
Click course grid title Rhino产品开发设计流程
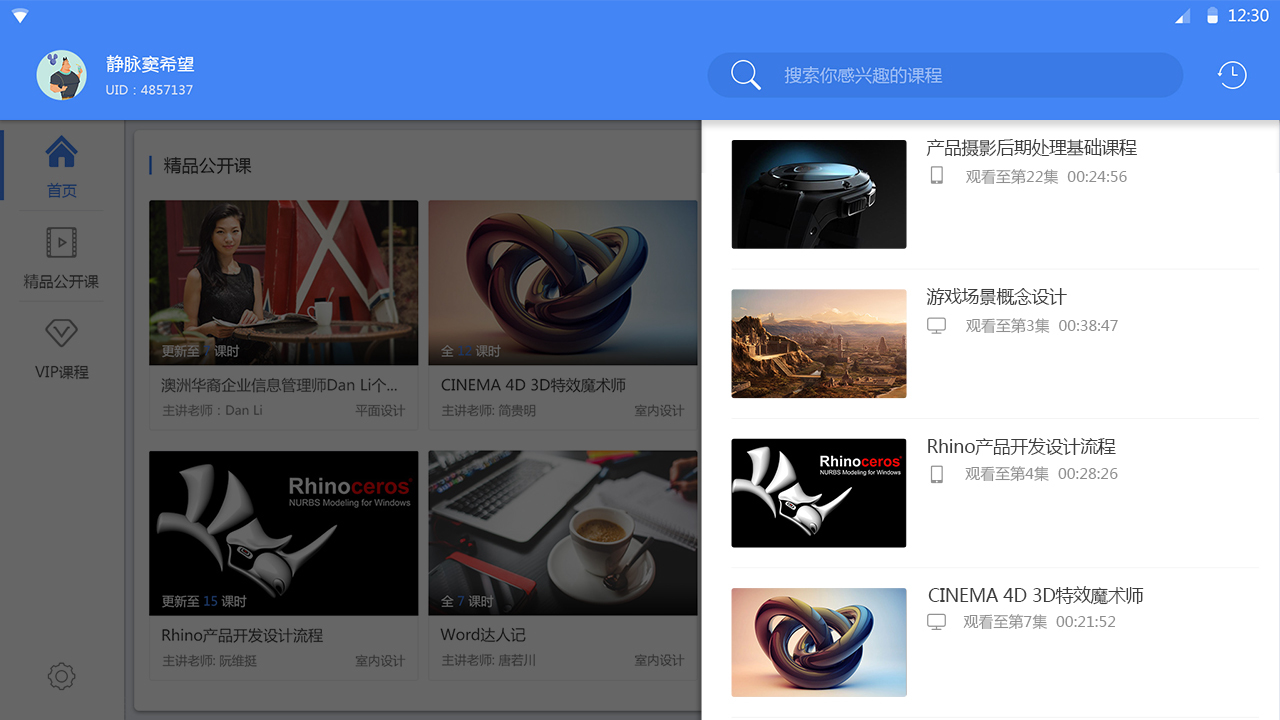click(242, 635)
